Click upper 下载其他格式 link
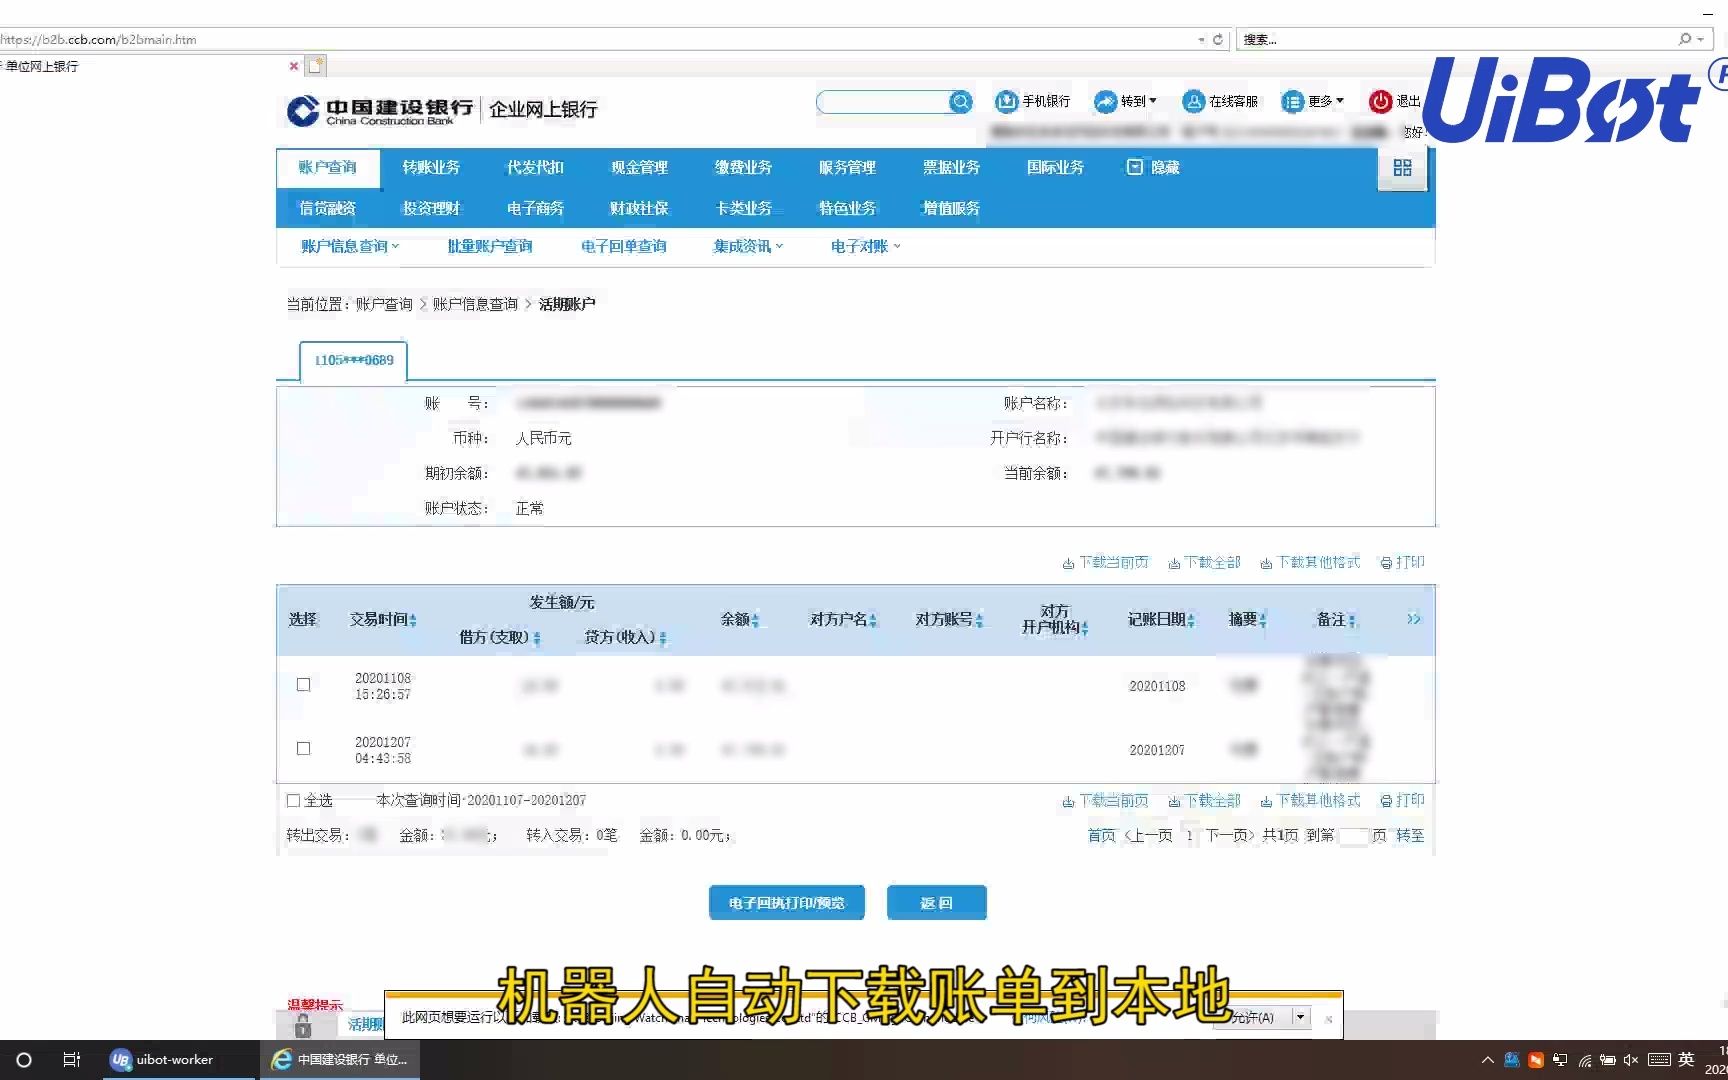The width and height of the screenshot is (1728, 1080). [x=1310, y=563]
